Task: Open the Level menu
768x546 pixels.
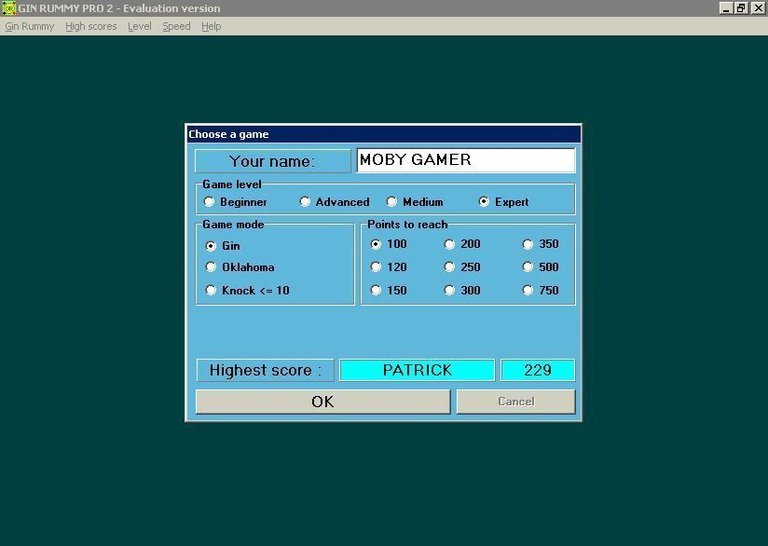Action: [139, 27]
